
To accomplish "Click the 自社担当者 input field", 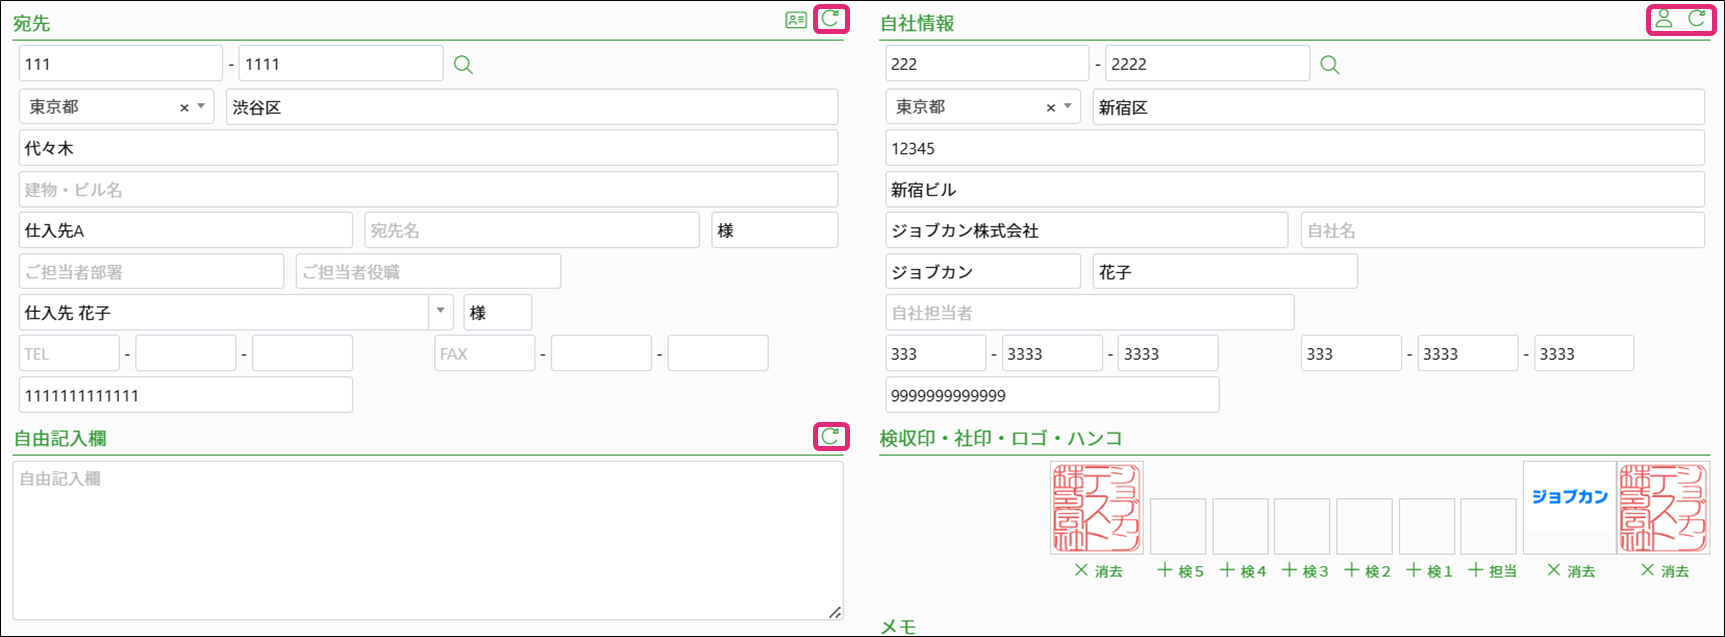I will point(1089,313).
